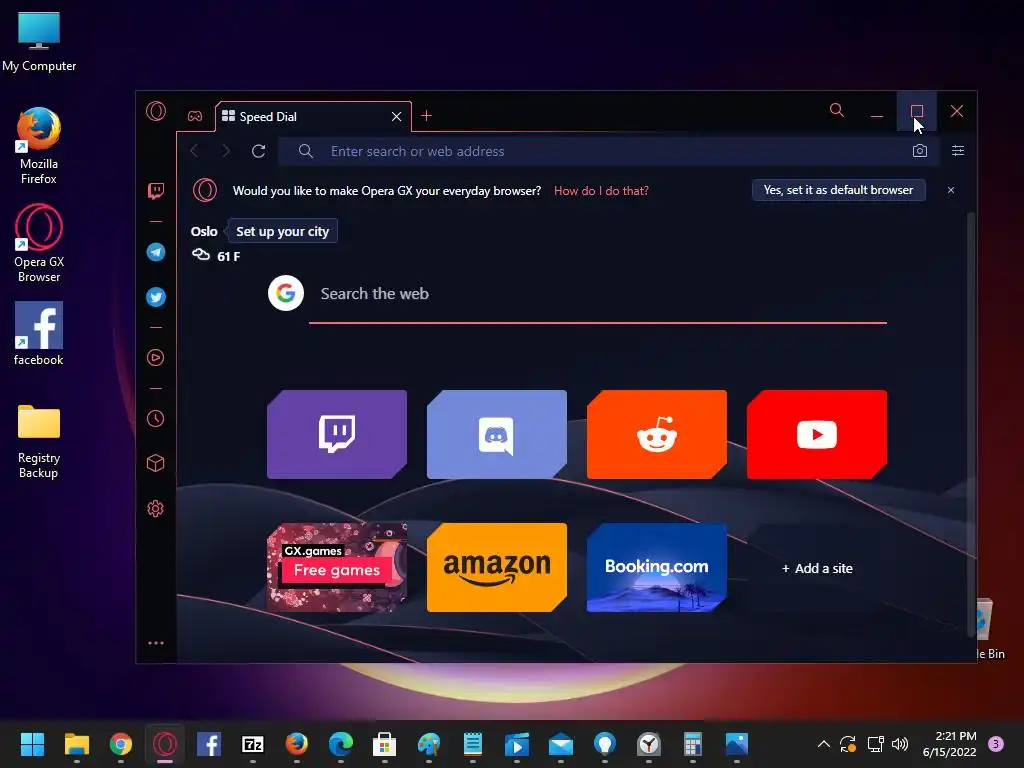This screenshot has width=1024, height=768.
Task: Open Extensions cube icon in sidebar
Action: pos(155,463)
